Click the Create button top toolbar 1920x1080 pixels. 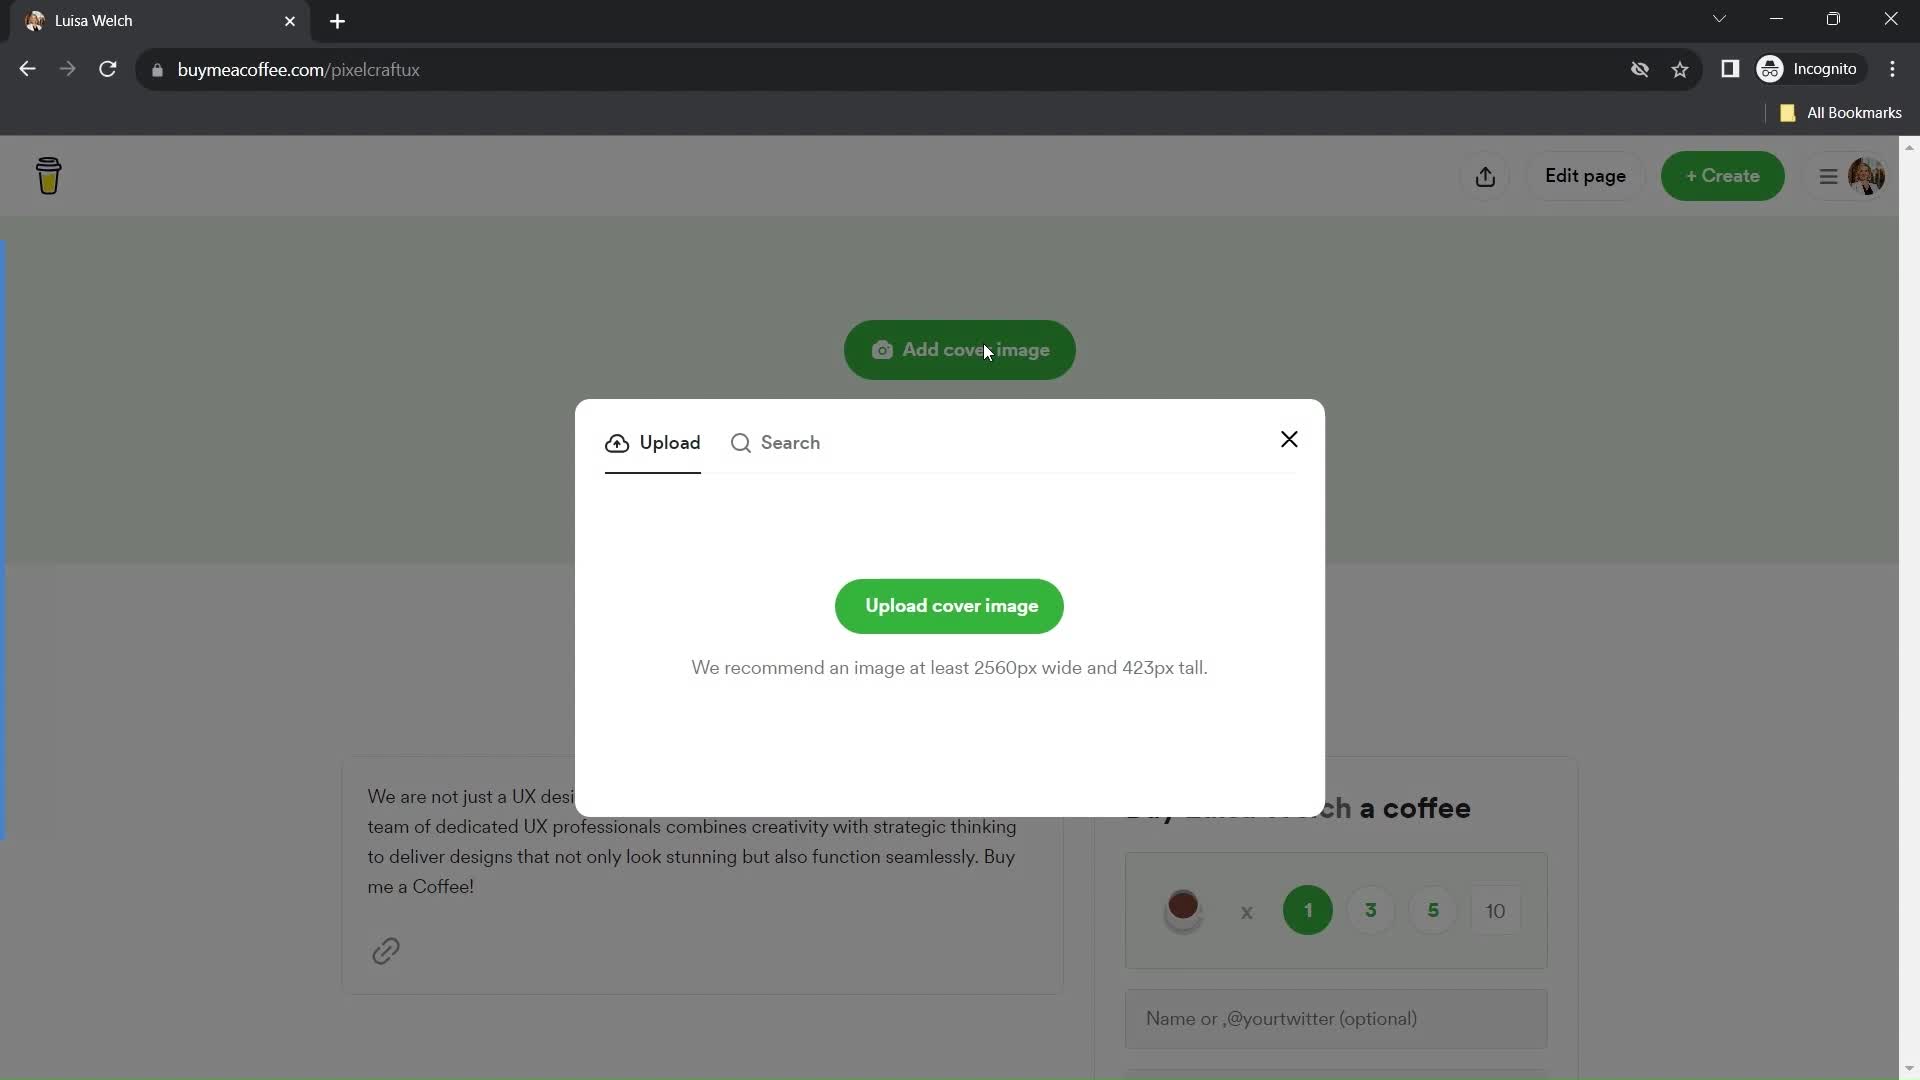[1722, 175]
